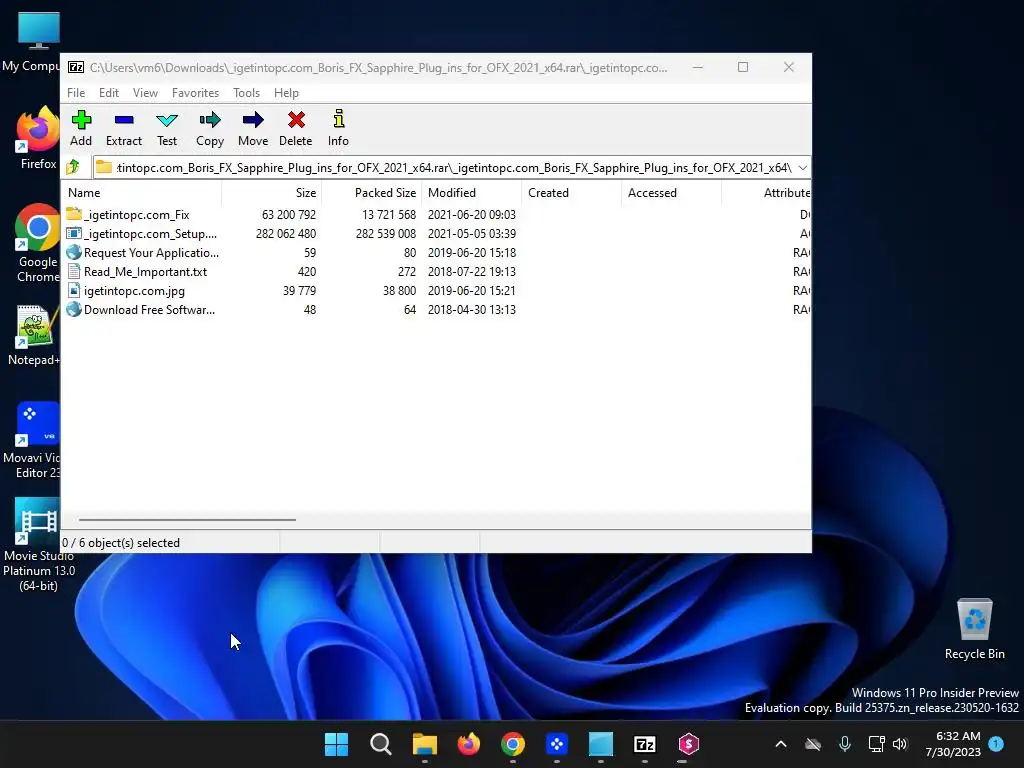
Task: Click the Extract toolbar icon
Action: point(123,120)
